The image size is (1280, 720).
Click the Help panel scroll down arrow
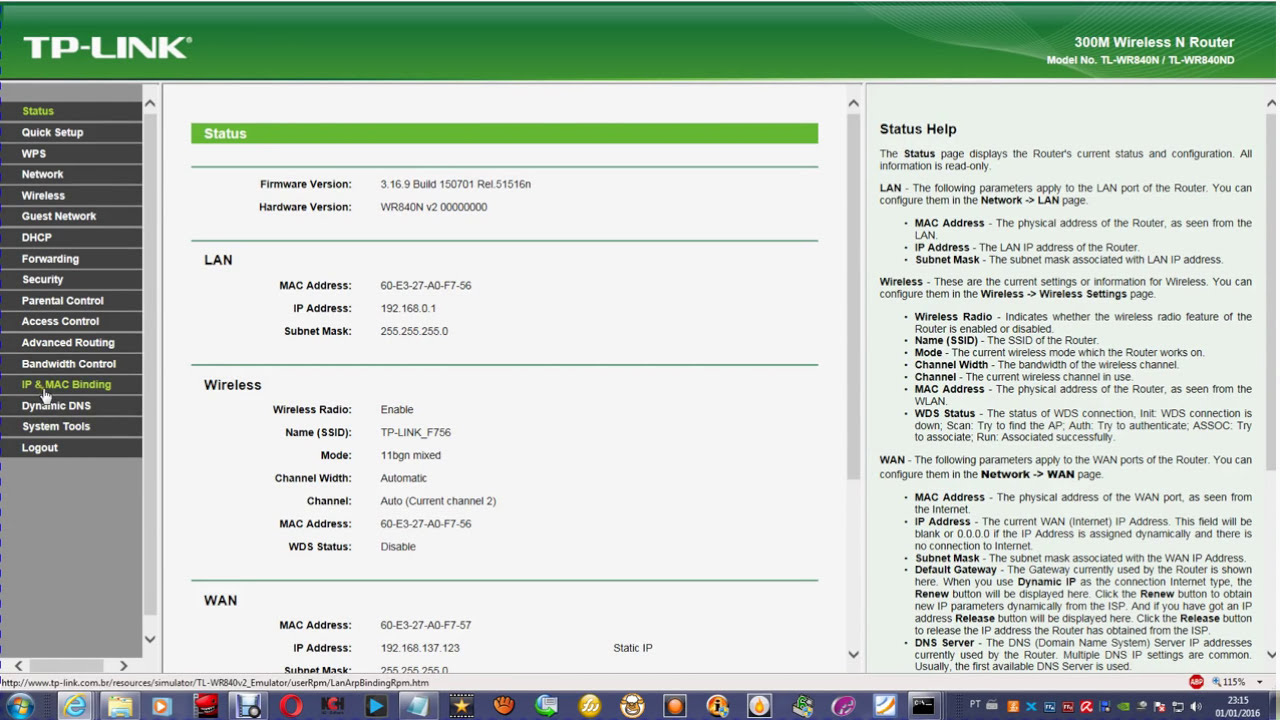[1271, 654]
